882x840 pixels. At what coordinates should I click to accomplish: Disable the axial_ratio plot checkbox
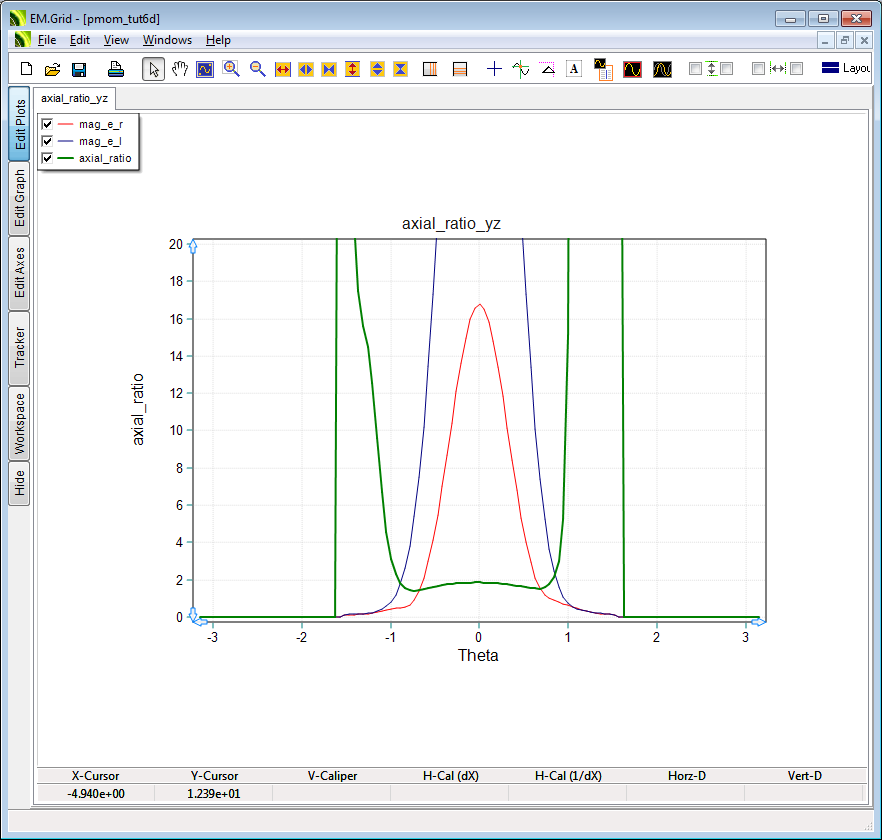[47, 158]
